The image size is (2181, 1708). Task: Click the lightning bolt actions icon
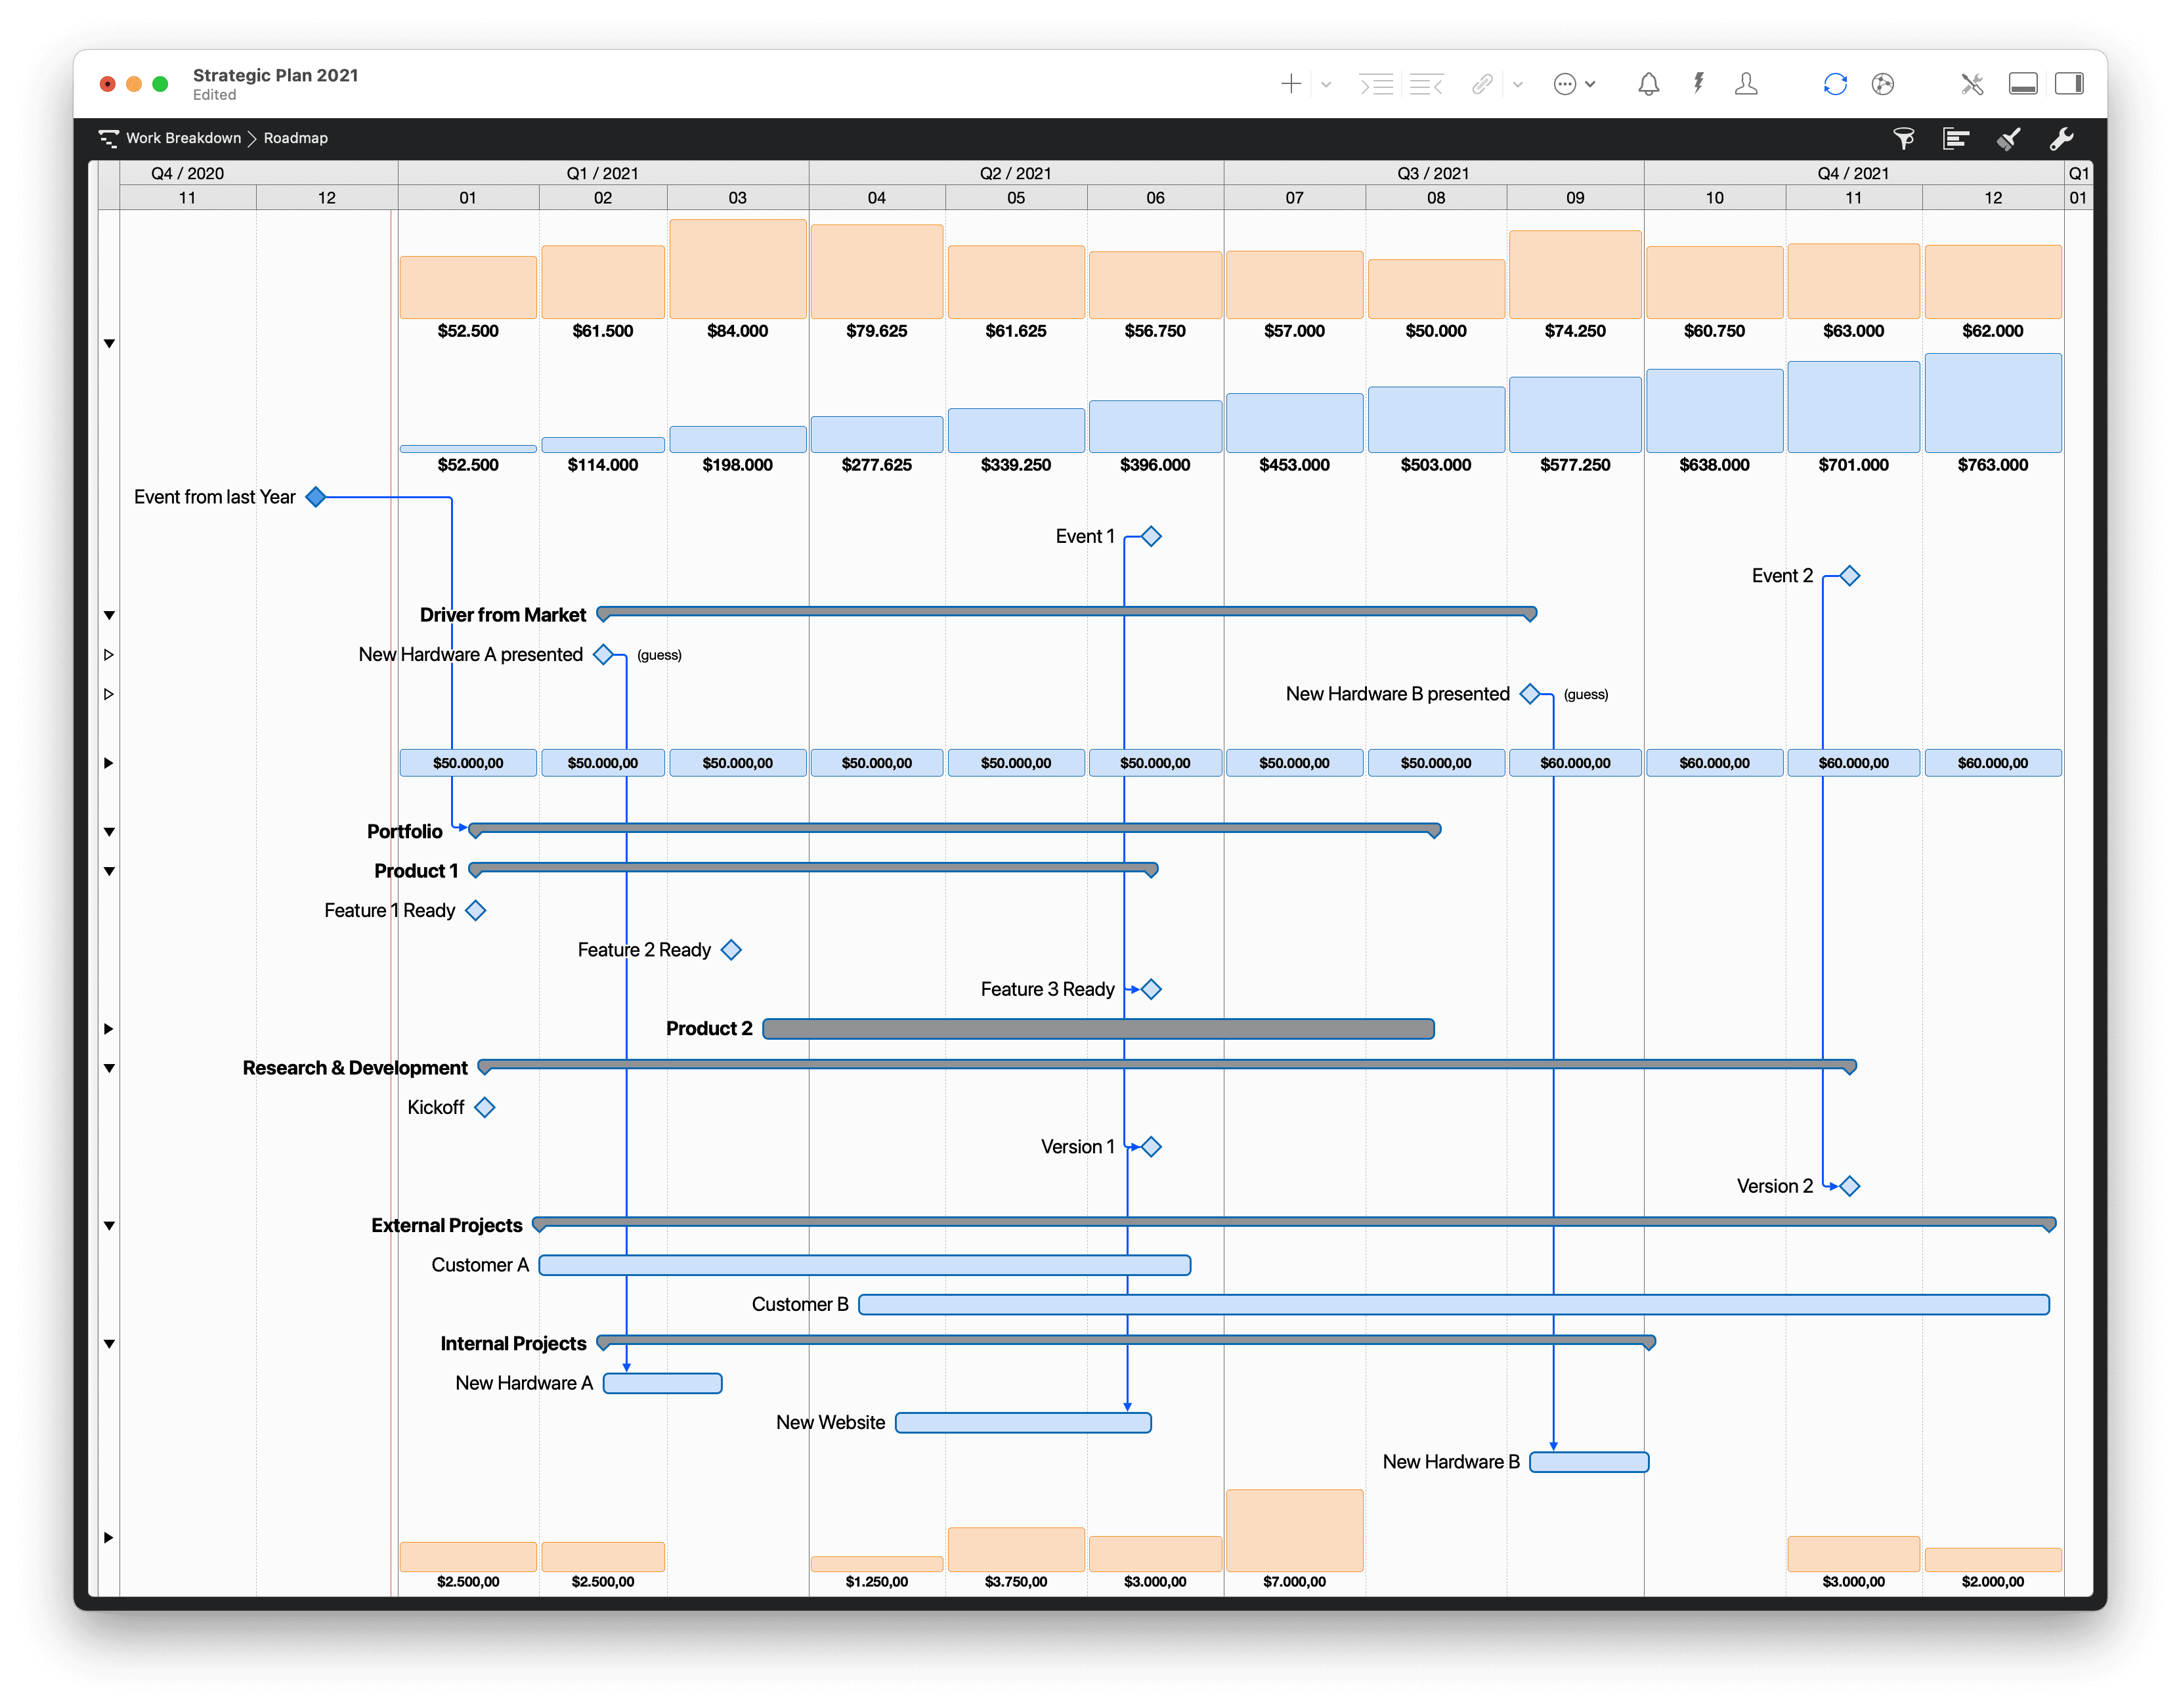[x=1699, y=84]
